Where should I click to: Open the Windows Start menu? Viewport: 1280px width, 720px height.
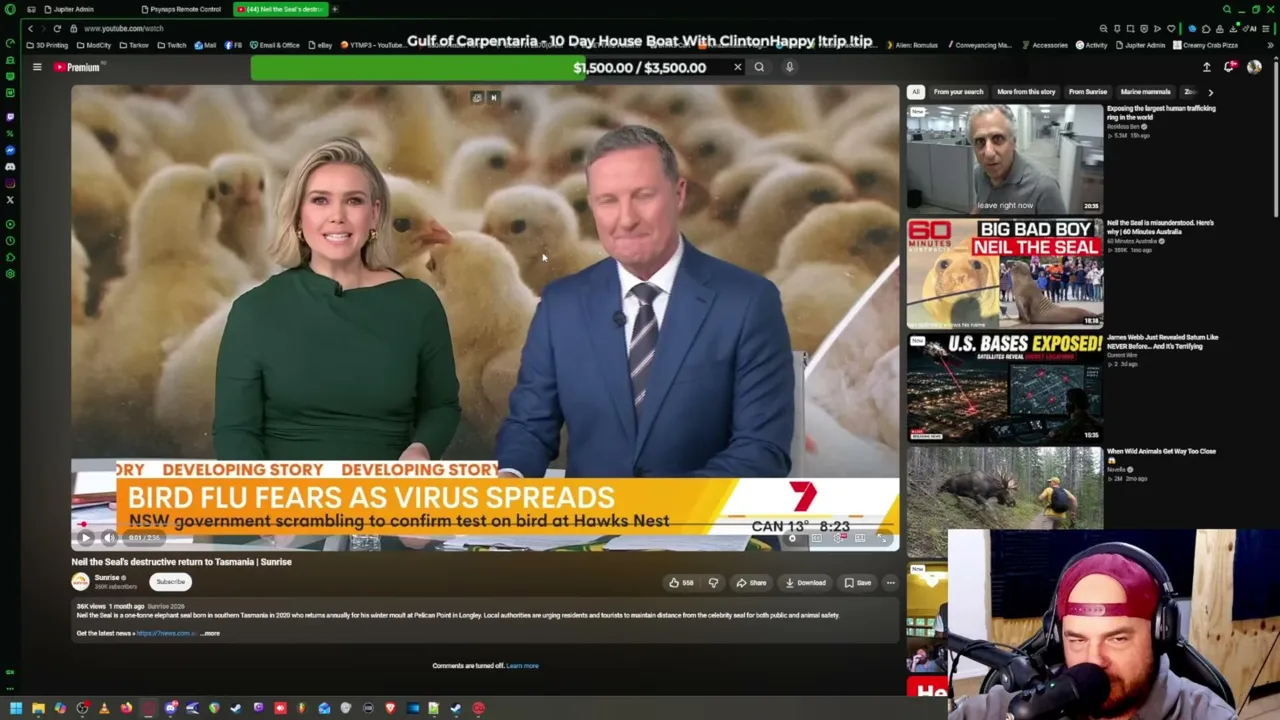pyautogui.click(x=16, y=708)
